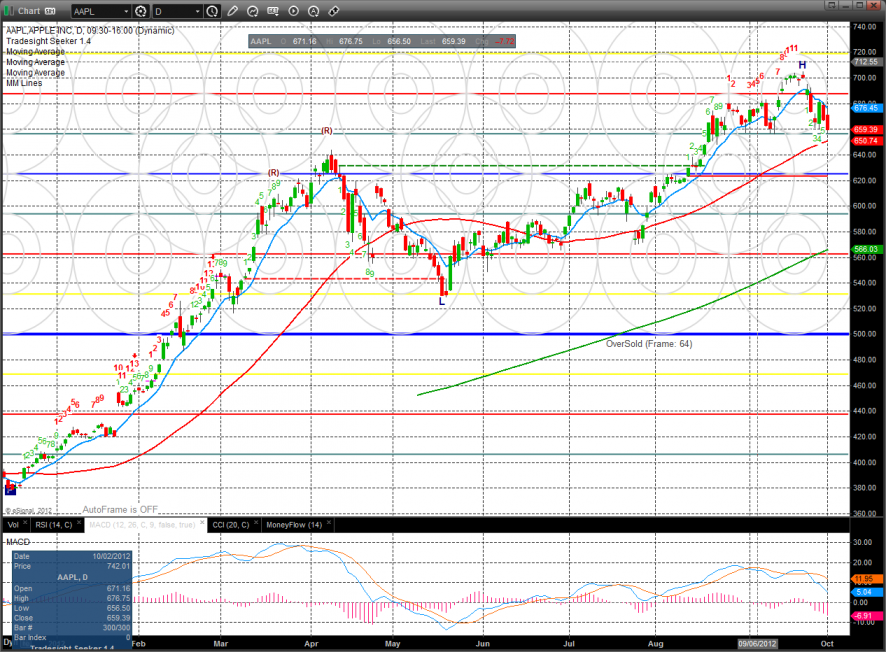Toggle the SBI badge next to Chart title
Image resolution: width=886 pixels, height=652 pixels.
[49, 11]
